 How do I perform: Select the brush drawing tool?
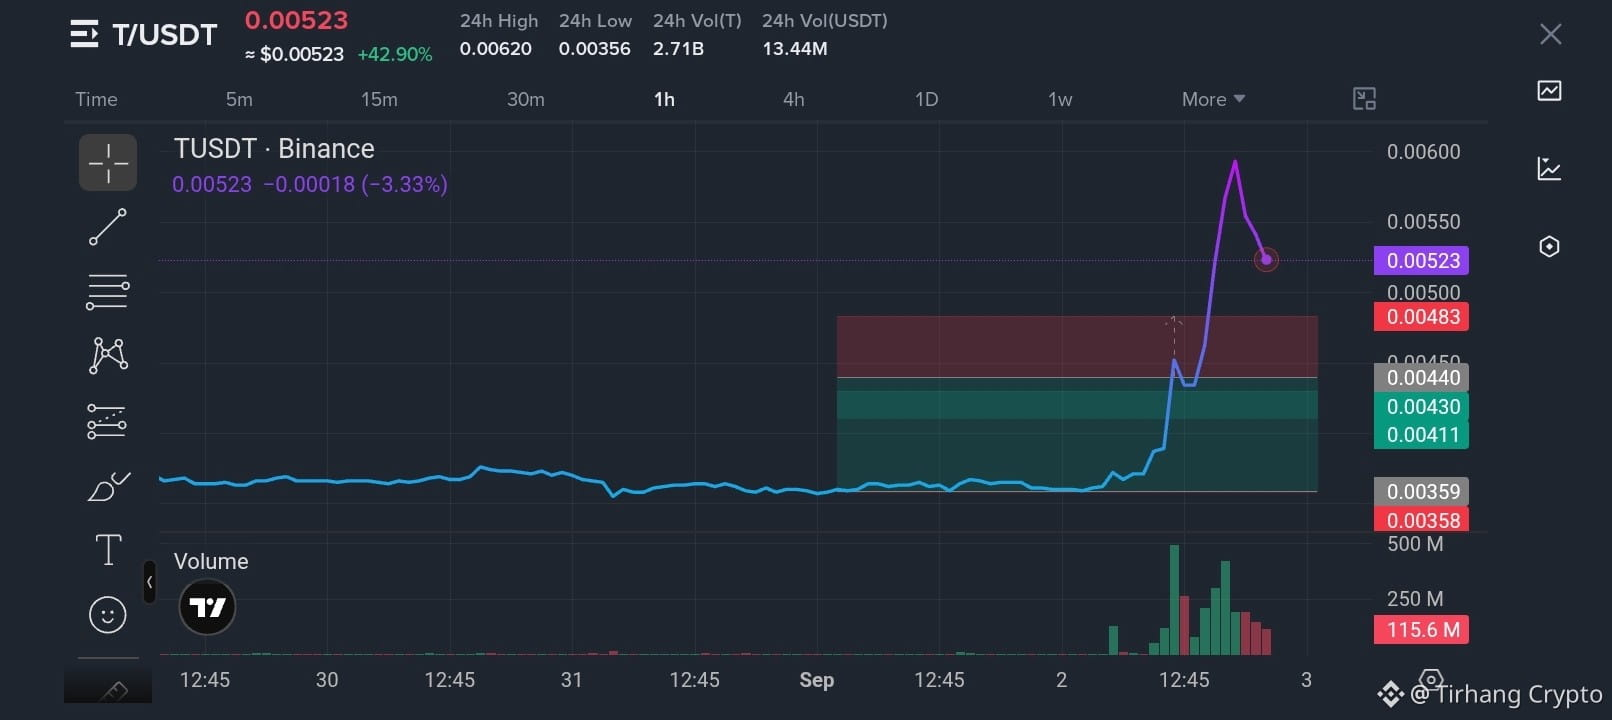(108, 487)
